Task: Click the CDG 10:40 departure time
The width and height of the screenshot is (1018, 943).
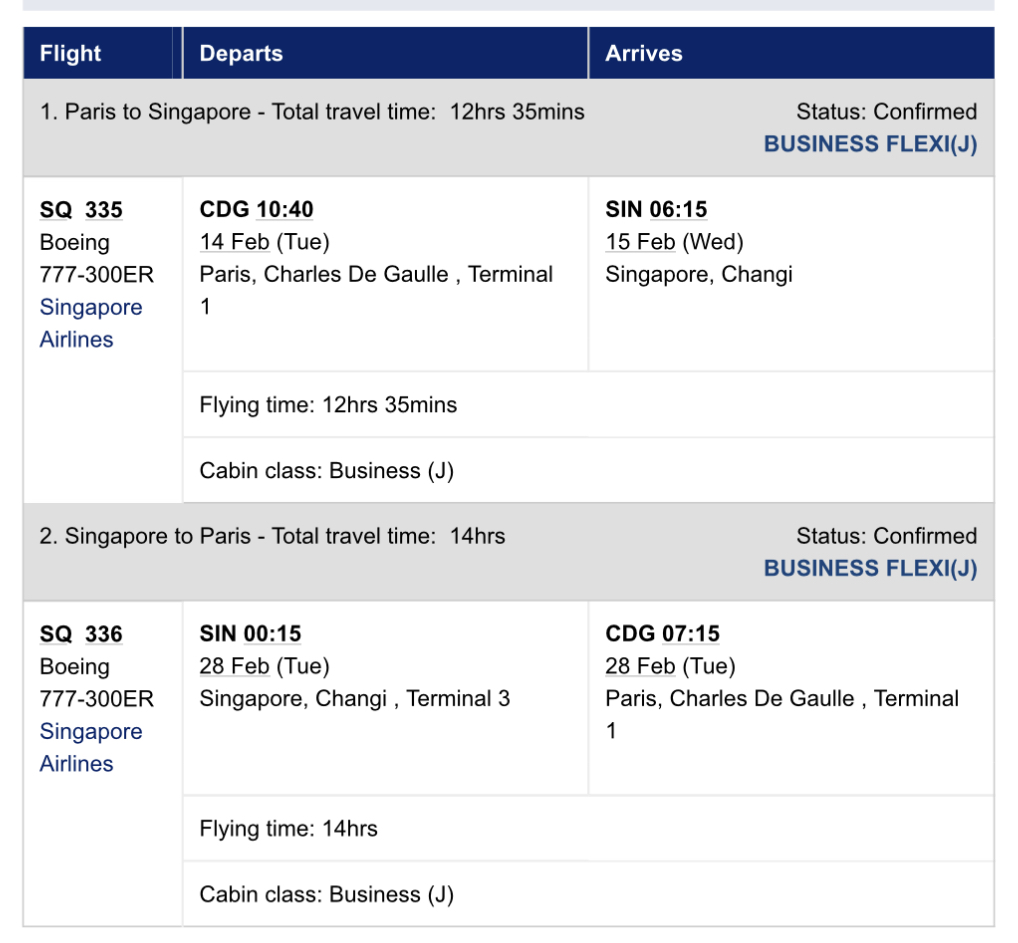Action: point(256,210)
